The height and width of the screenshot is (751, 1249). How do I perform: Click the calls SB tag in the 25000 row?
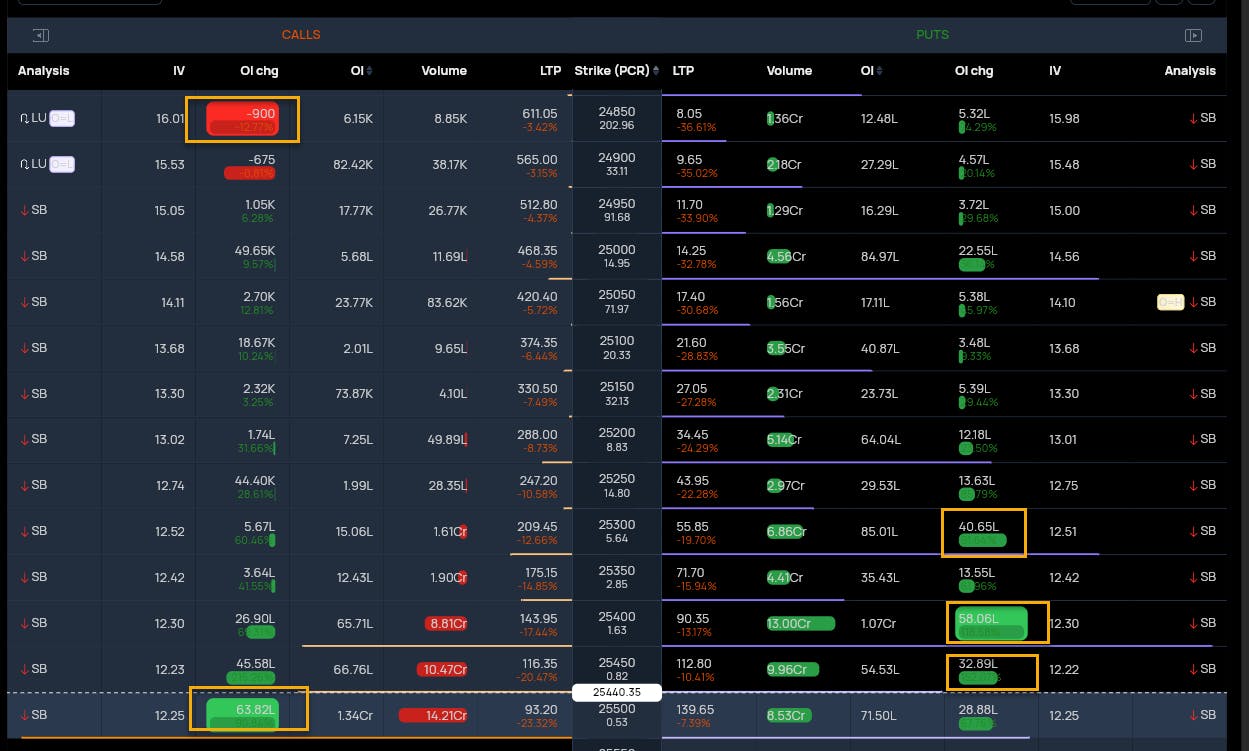tap(33, 256)
